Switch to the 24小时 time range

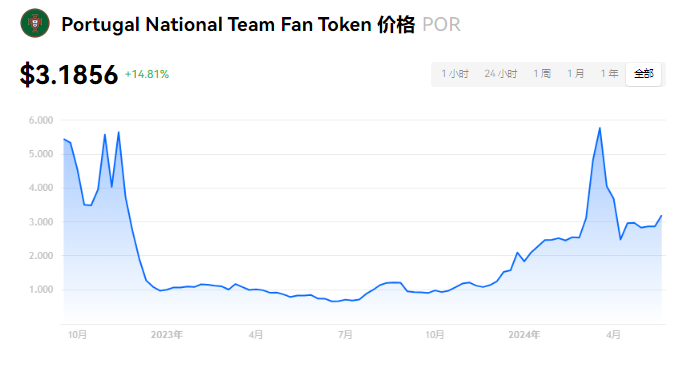(501, 74)
